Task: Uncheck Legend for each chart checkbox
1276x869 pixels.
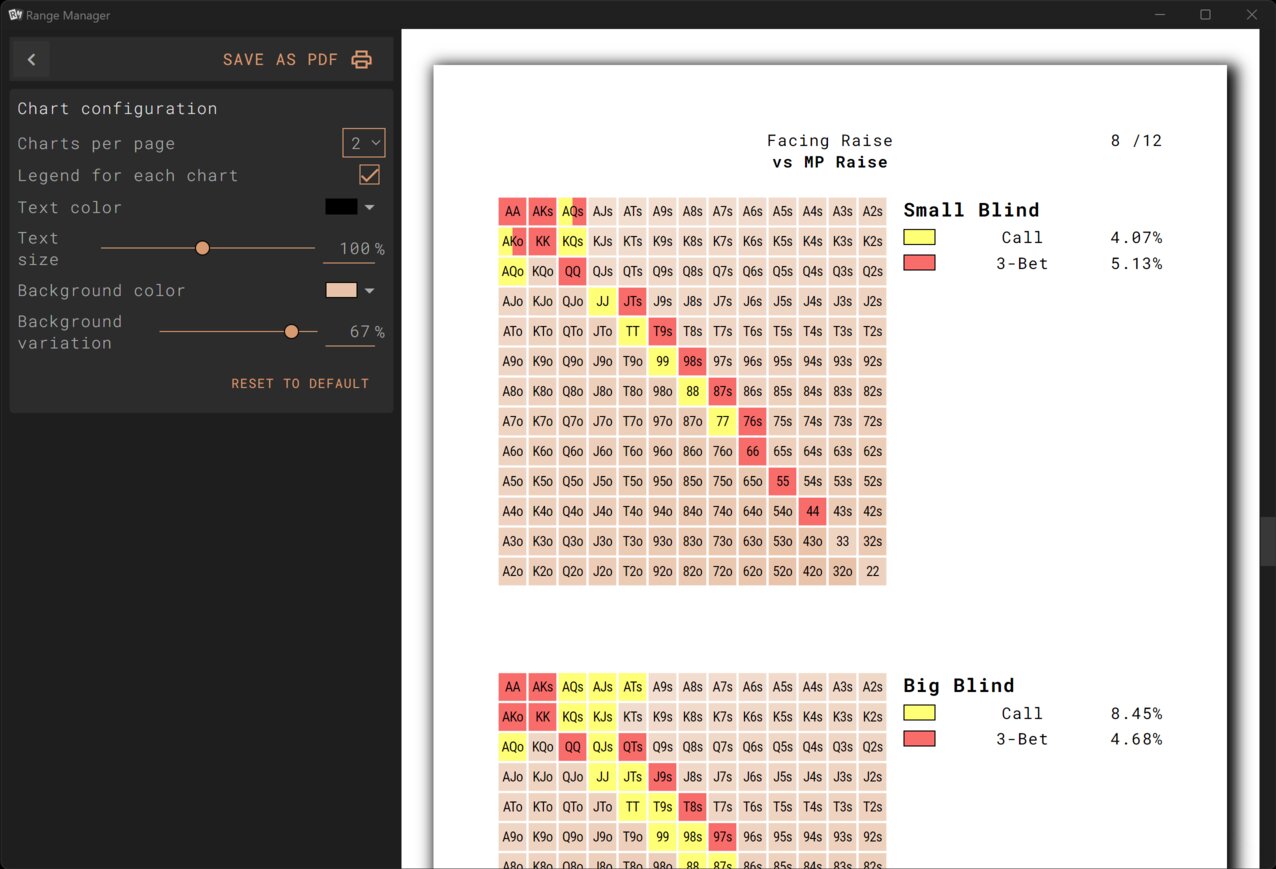Action: [369, 175]
